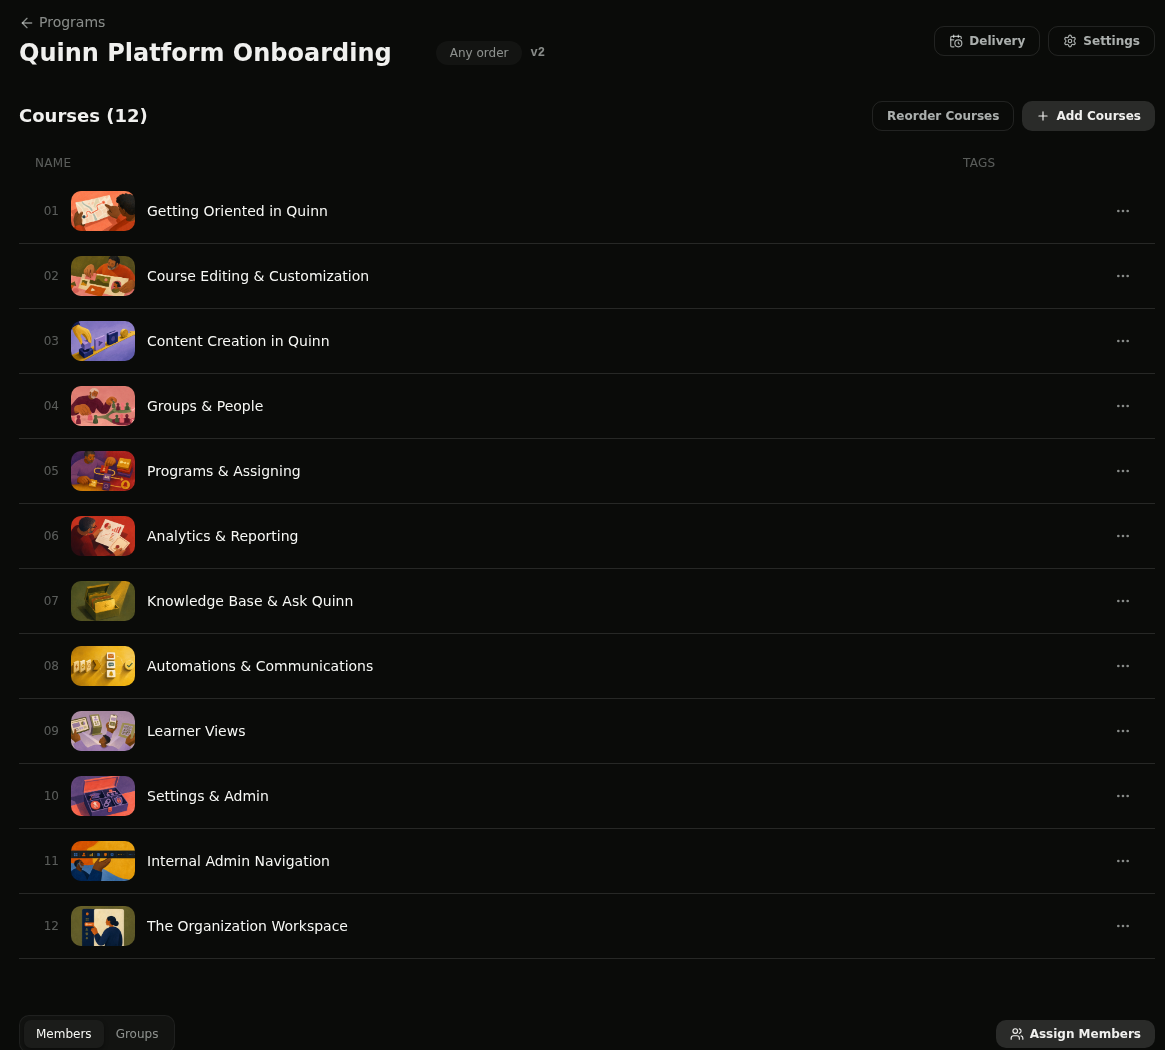Open program Settings
Image resolution: width=1165 pixels, height=1050 pixels.
click(1101, 41)
